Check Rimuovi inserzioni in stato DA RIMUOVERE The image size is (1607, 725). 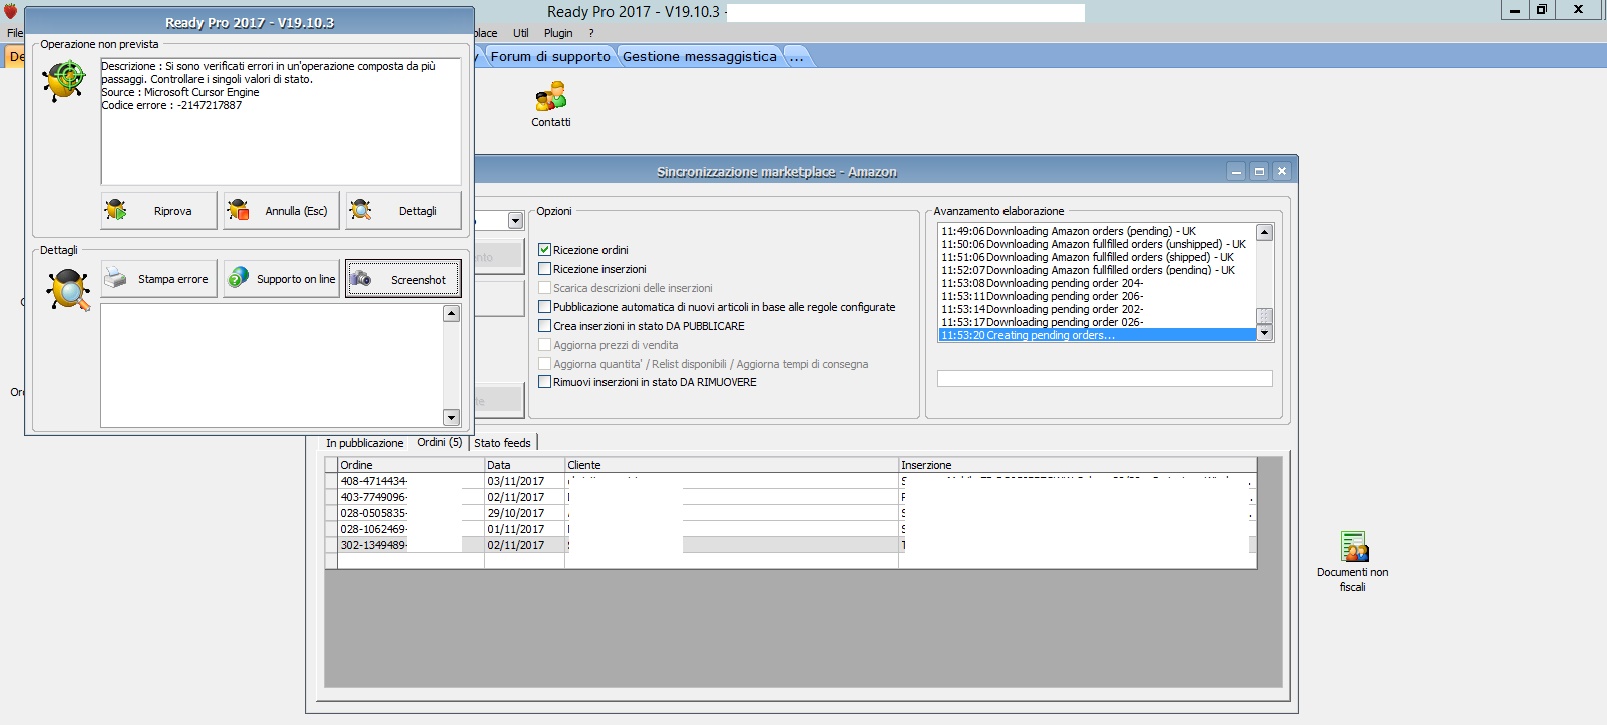coord(545,382)
